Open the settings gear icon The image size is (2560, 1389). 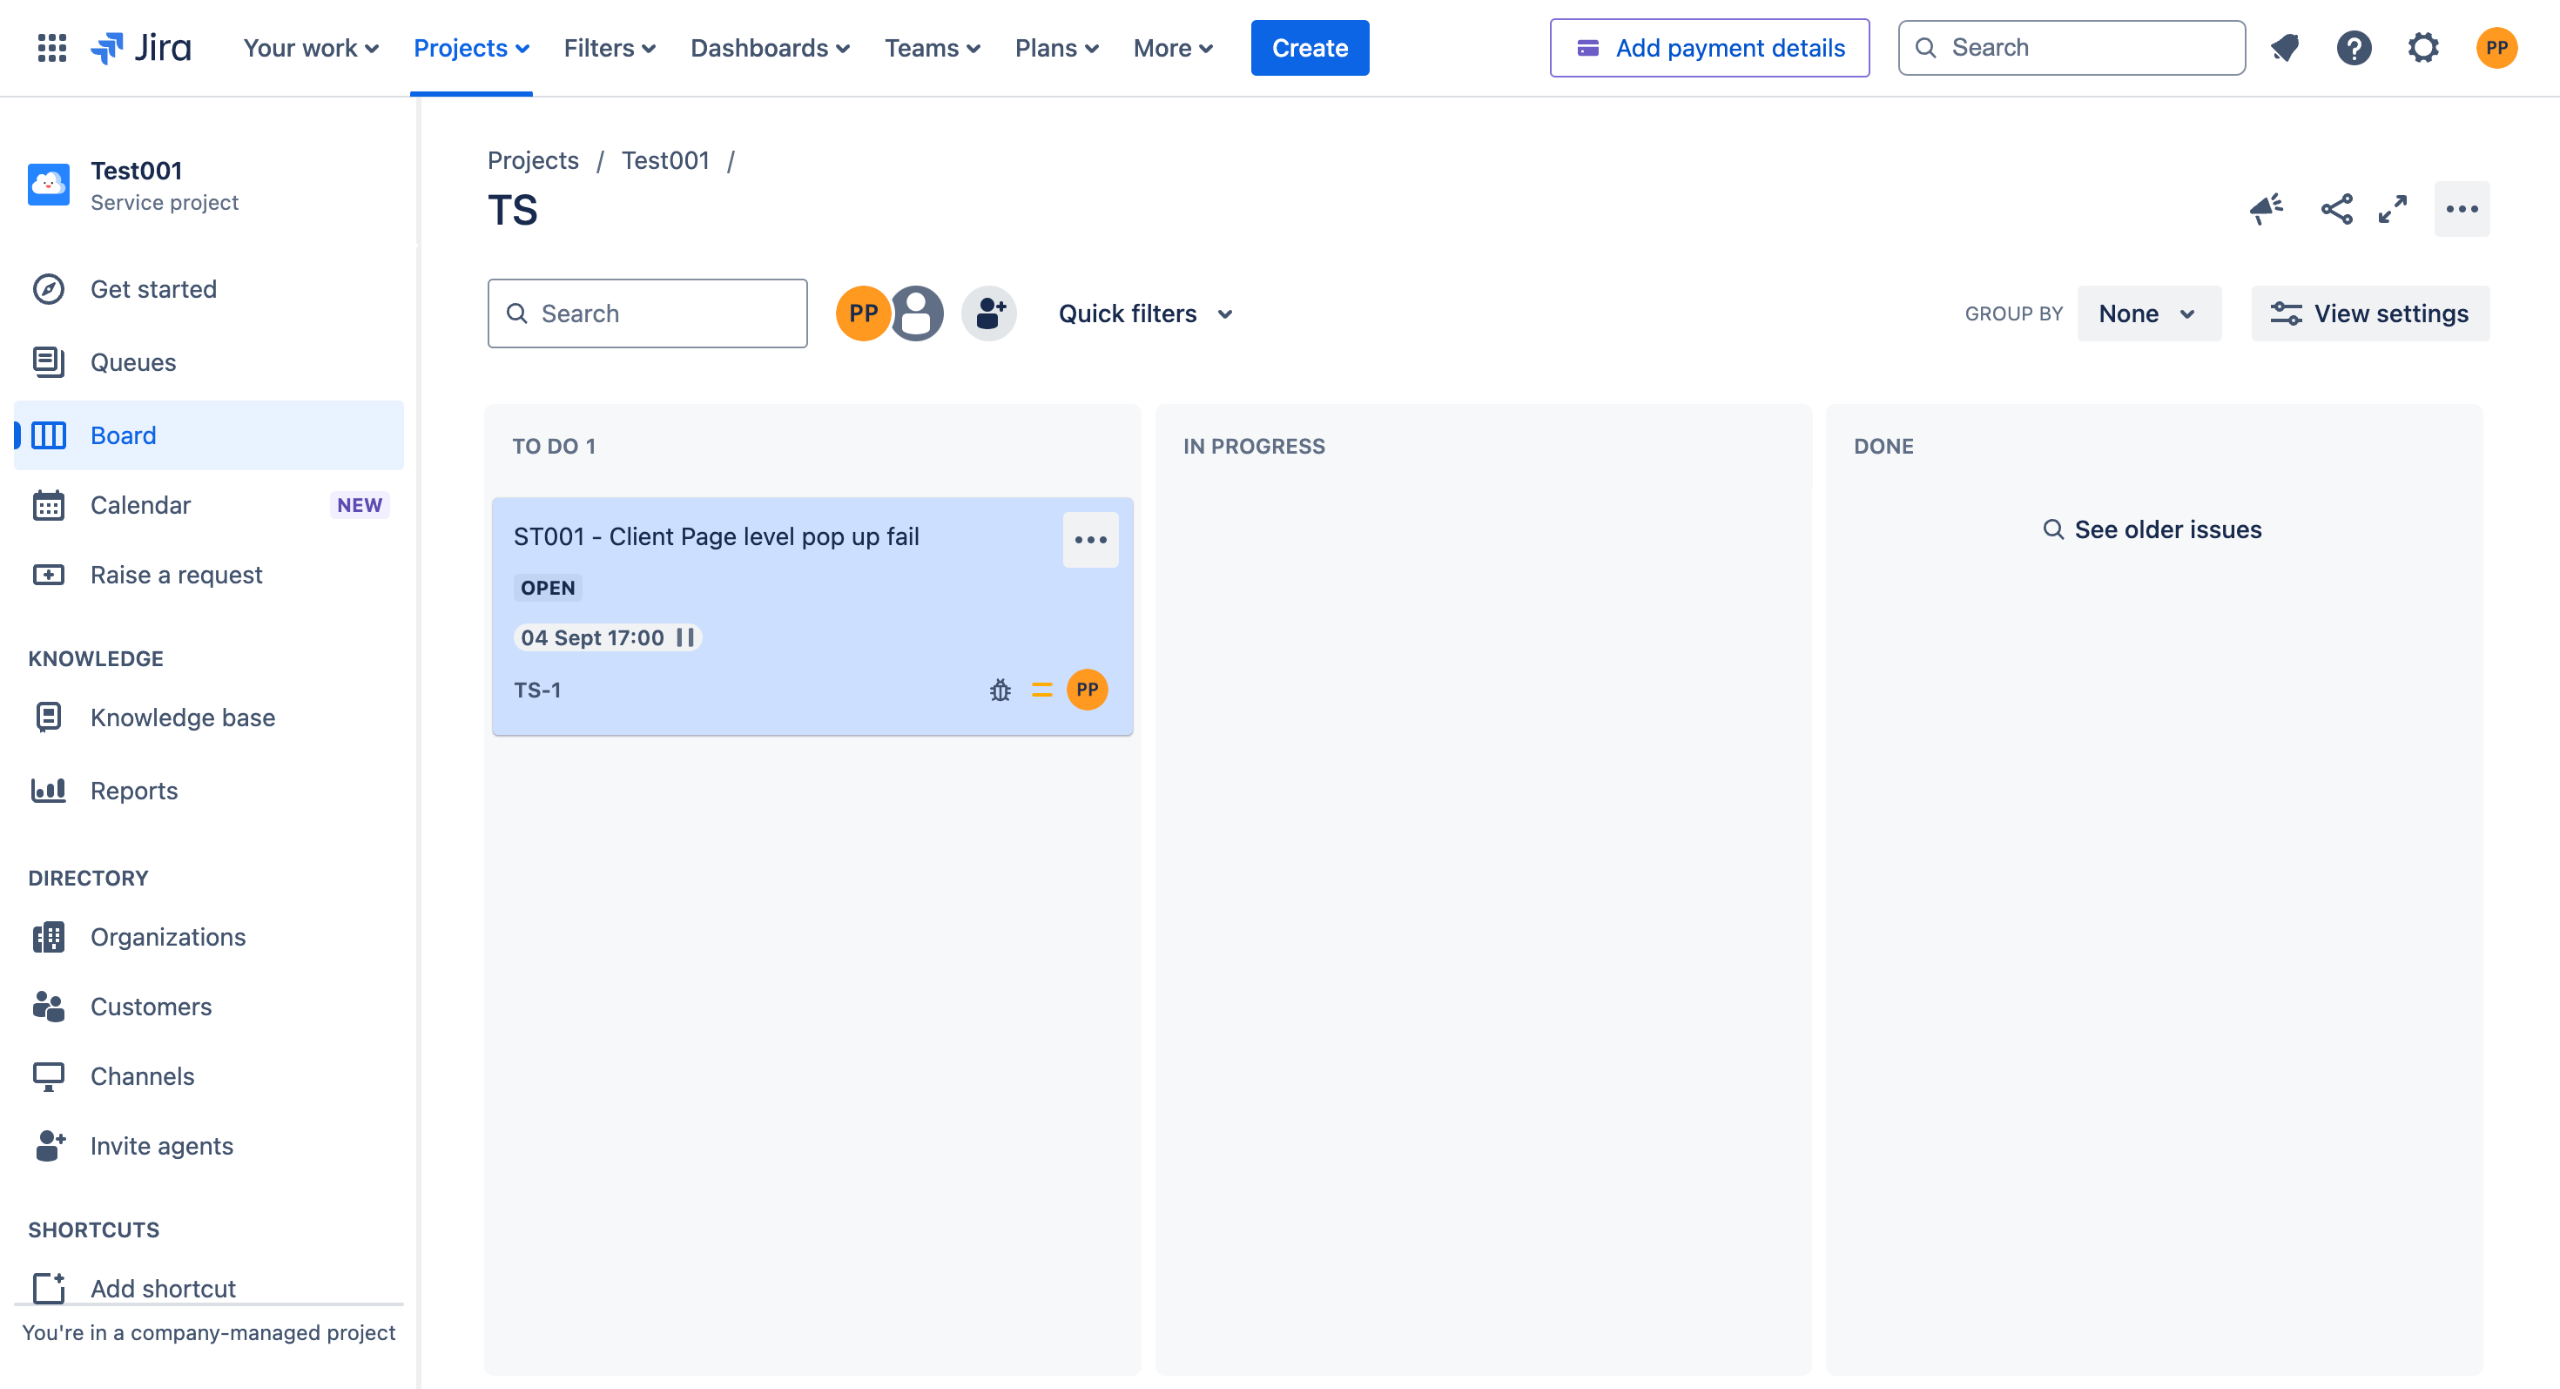[x=2423, y=47]
